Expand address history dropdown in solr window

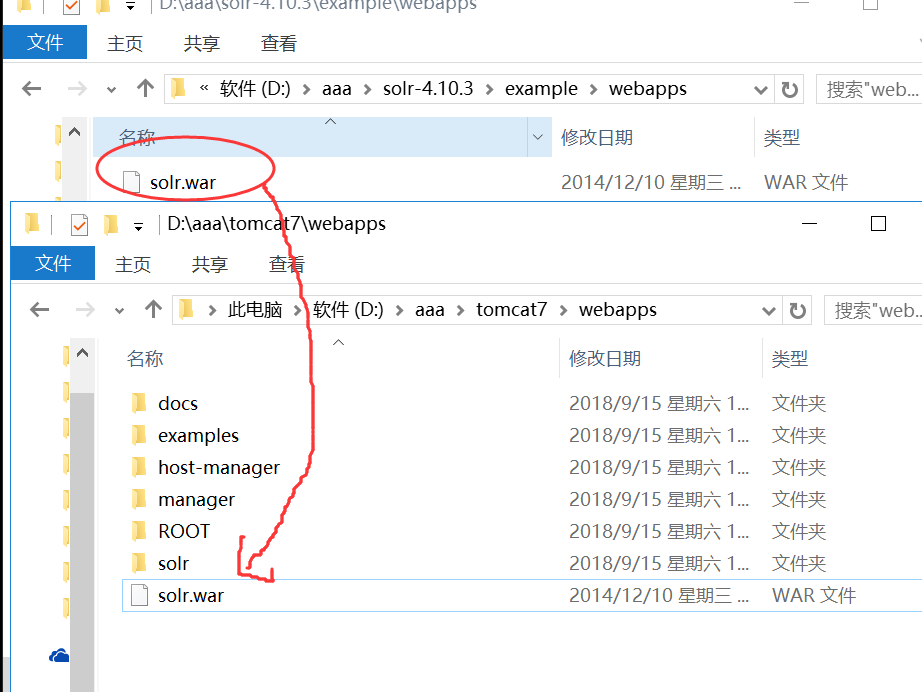[761, 90]
